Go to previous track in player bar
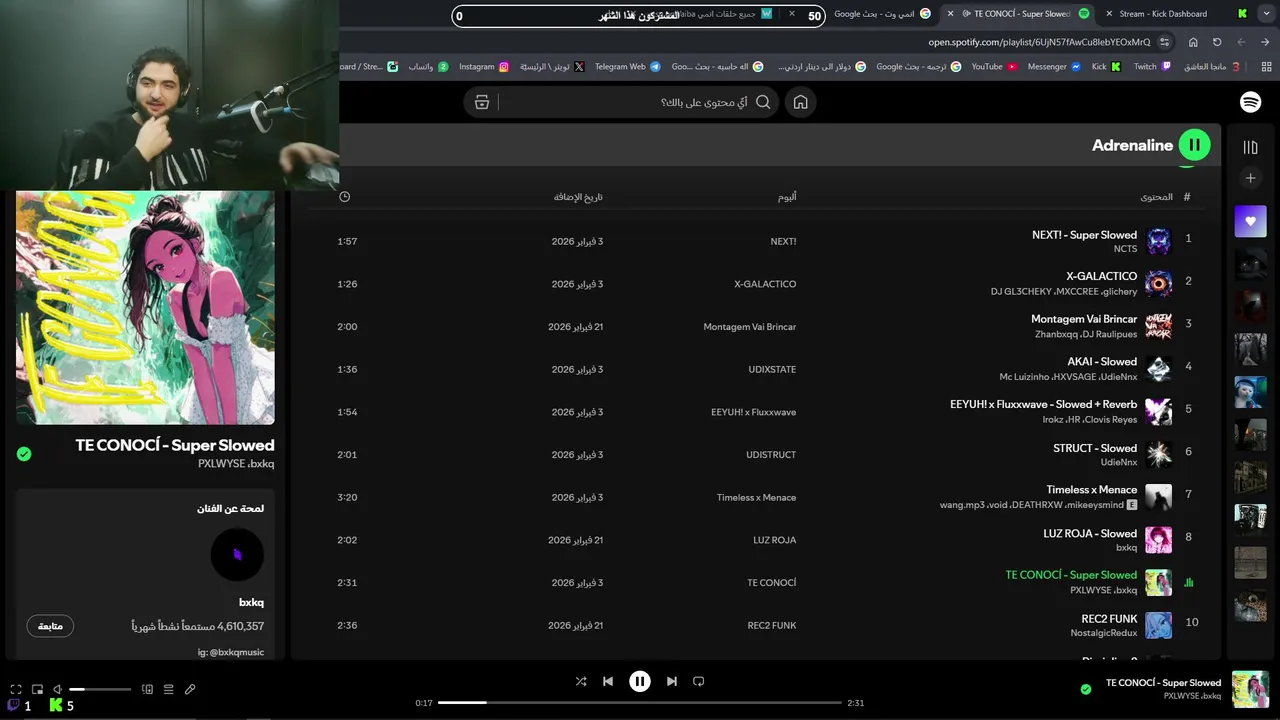 [607, 681]
